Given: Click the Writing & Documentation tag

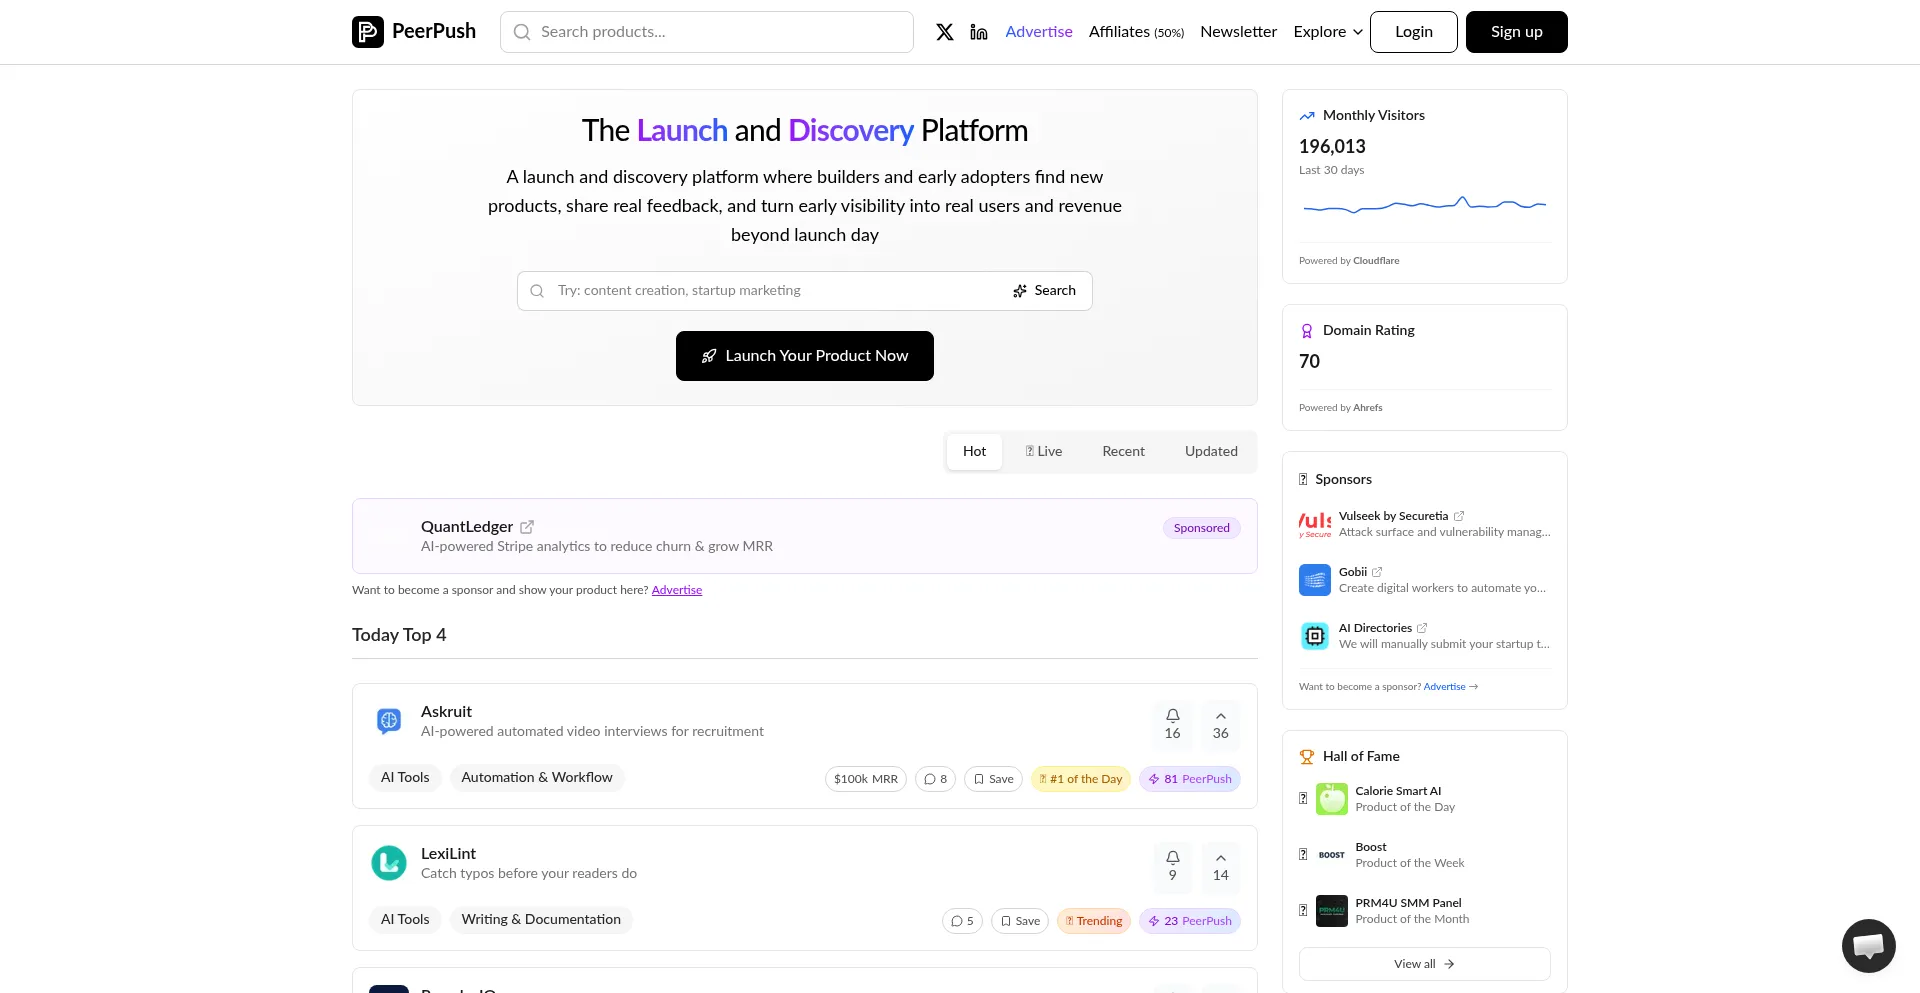Looking at the screenshot, I should pyautogui.click(x=541, y=920).
